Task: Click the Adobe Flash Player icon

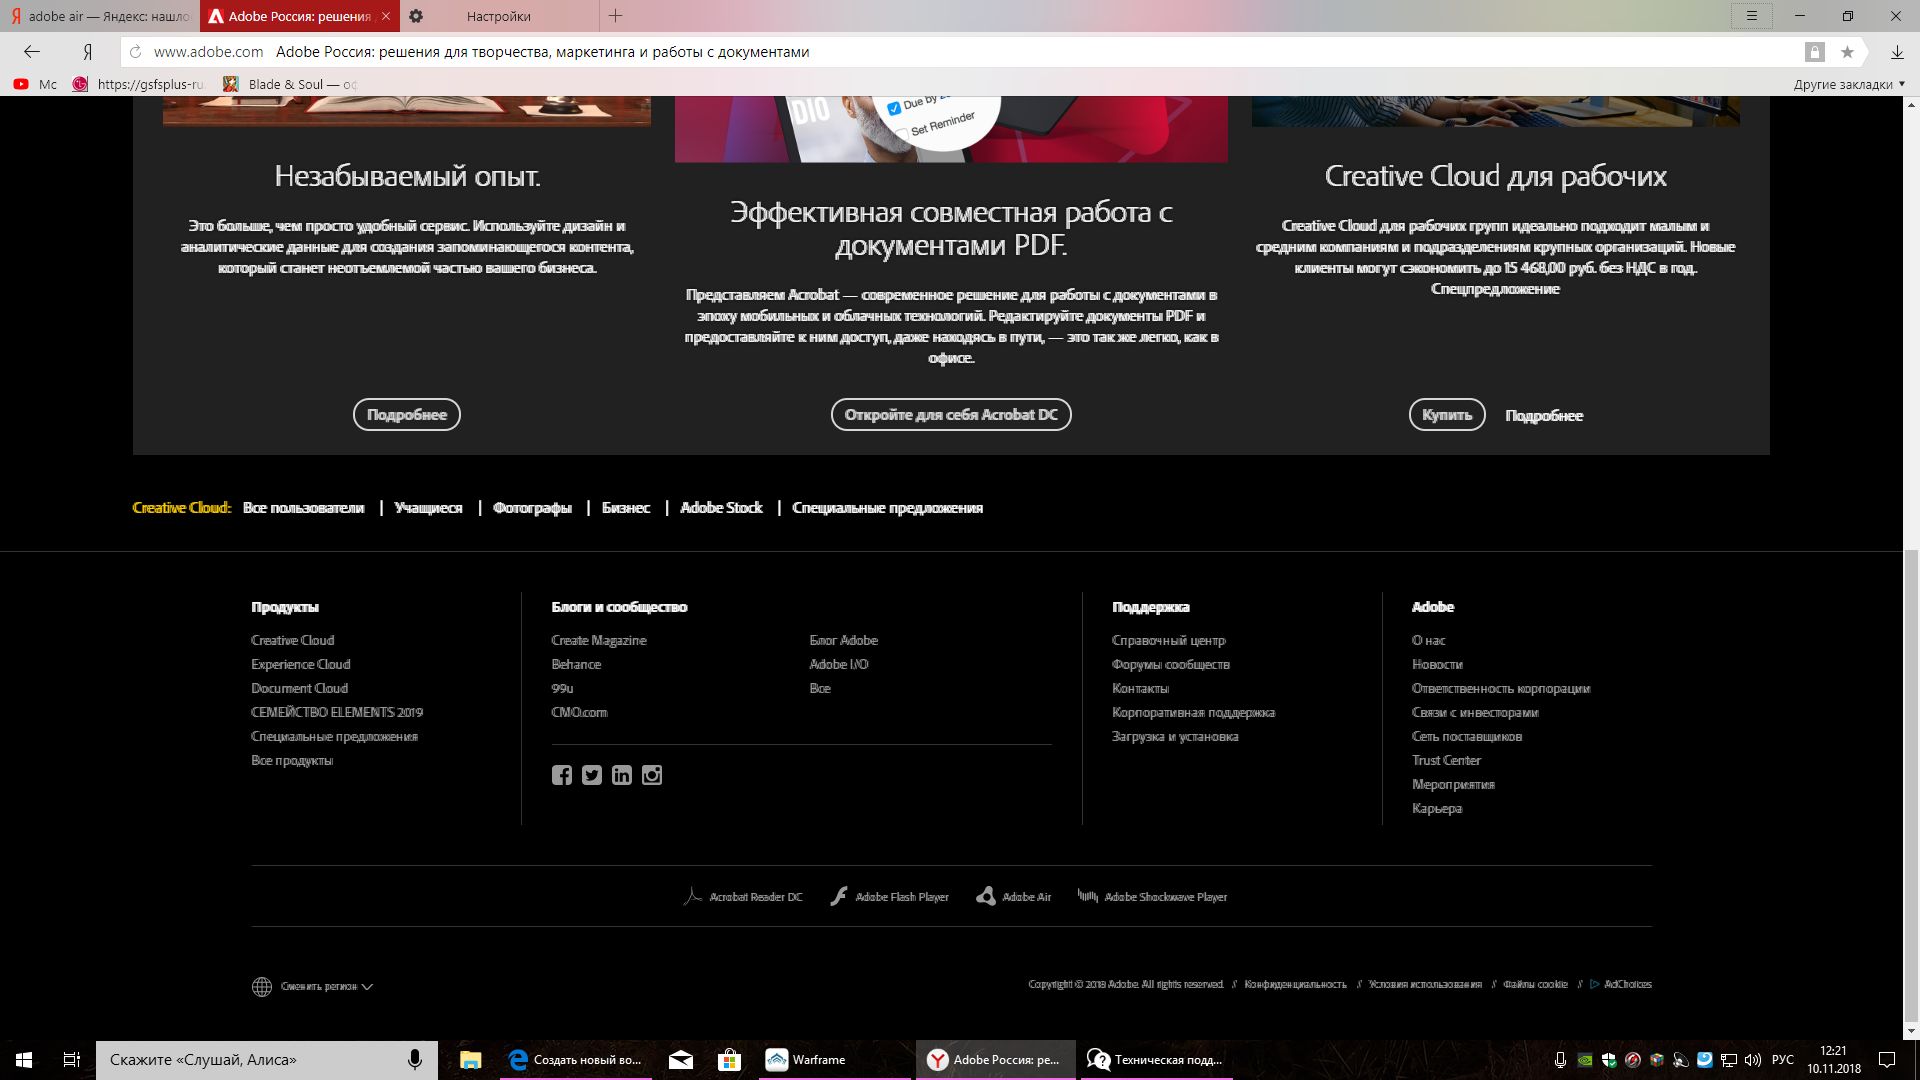Action: [x=839, y=896]
